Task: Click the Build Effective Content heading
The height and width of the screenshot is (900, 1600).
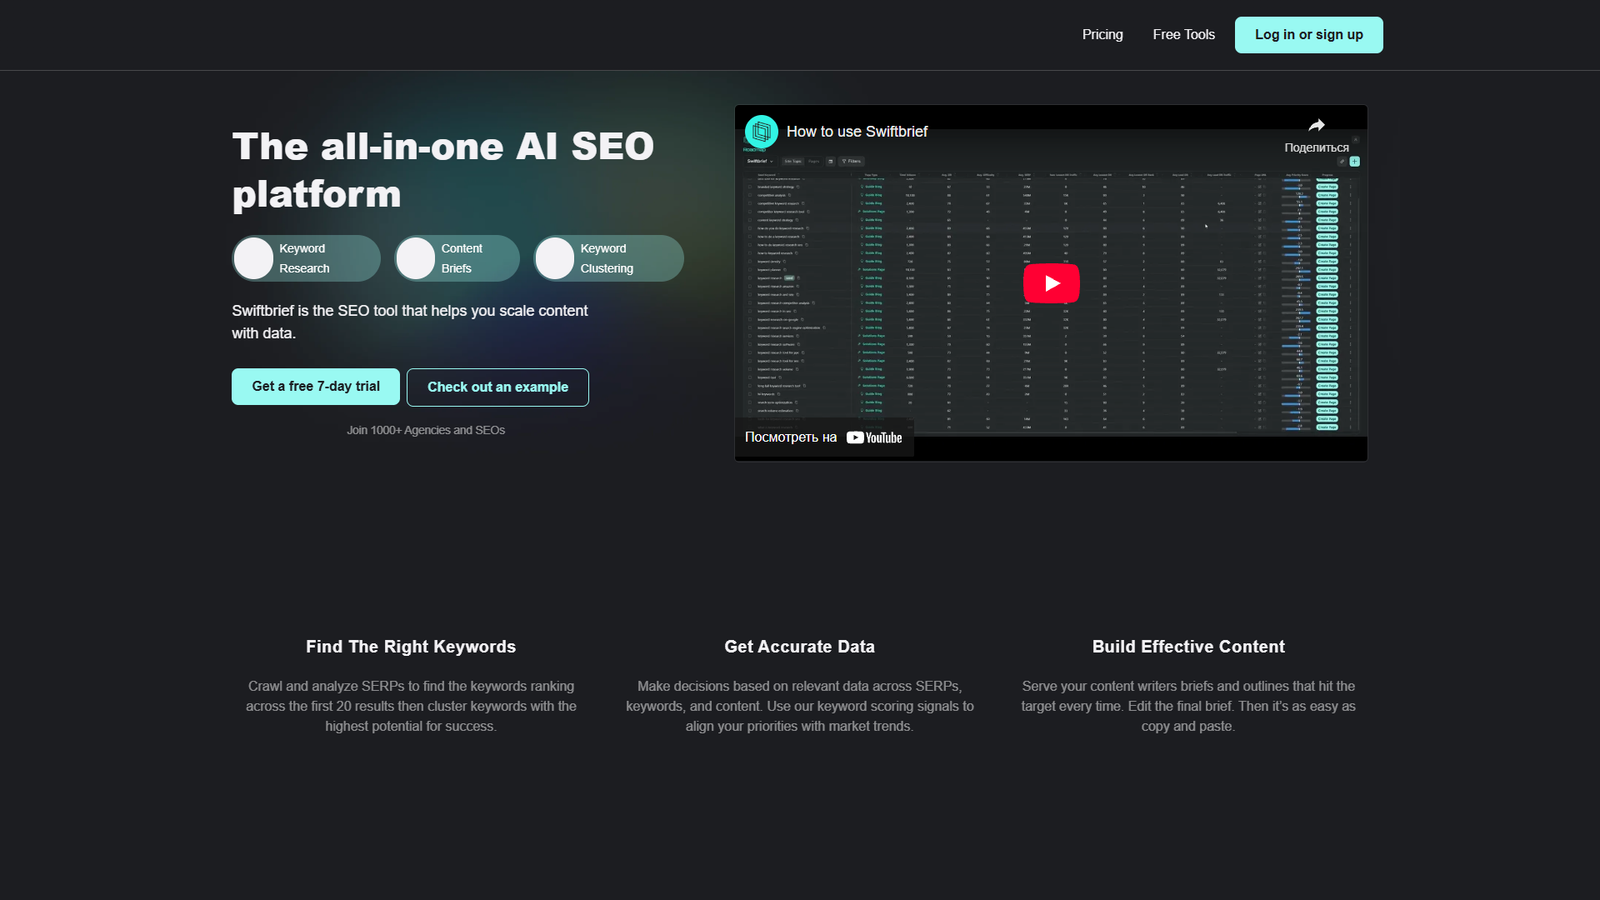Action: (x=1189, y=647)
